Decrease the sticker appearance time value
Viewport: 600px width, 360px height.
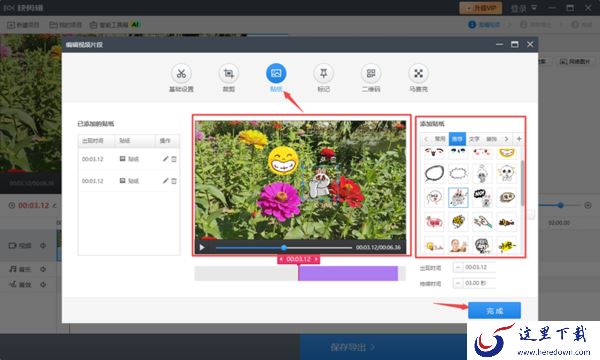458,267
